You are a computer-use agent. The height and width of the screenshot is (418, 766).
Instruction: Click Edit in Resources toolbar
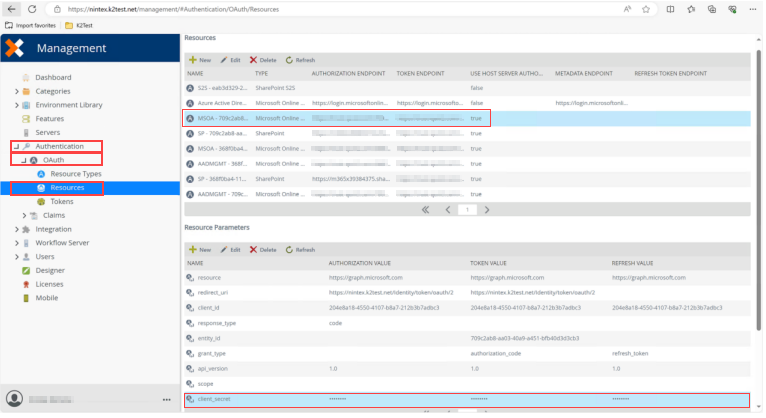[230, 60]
